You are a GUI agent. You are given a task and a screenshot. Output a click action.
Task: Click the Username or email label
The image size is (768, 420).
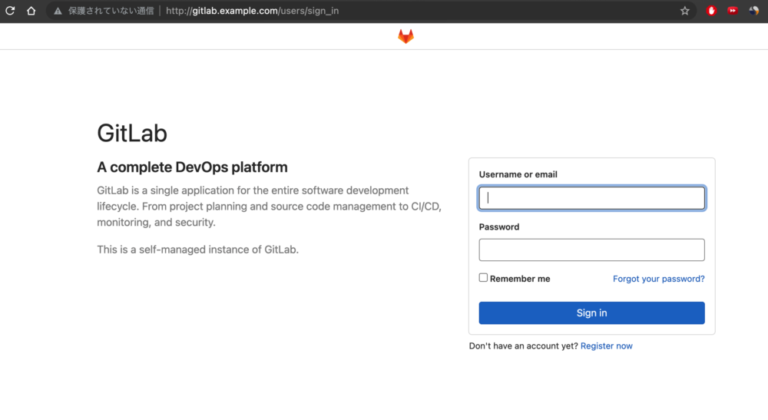point(518,174)
